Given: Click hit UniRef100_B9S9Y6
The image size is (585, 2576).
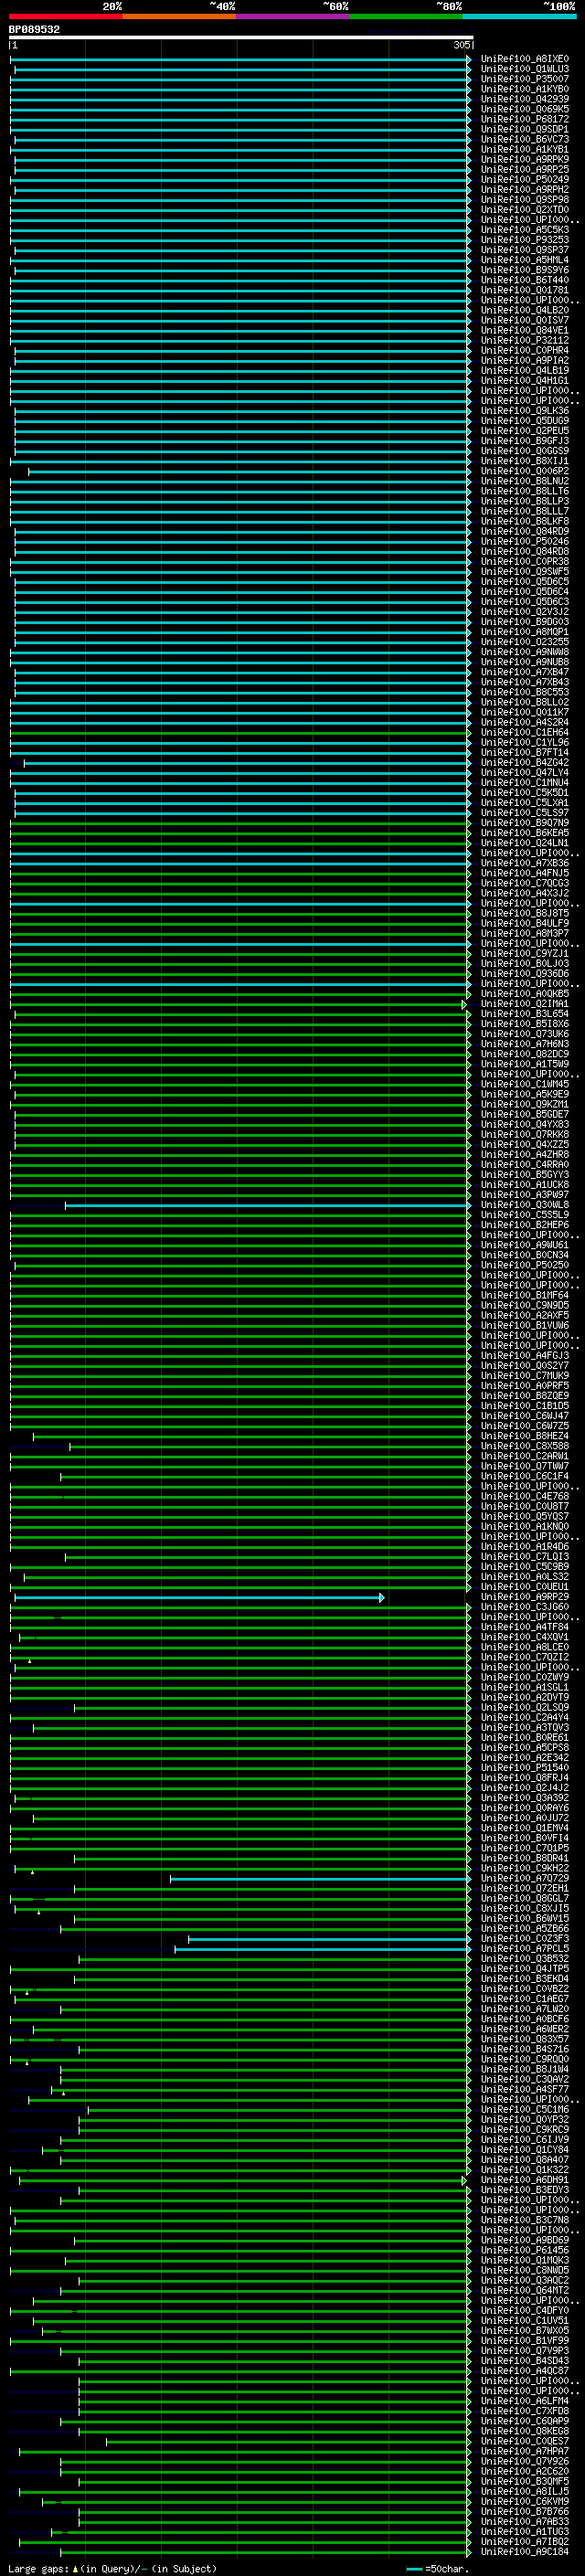Looking at the screenshot, I should point(524,270).
